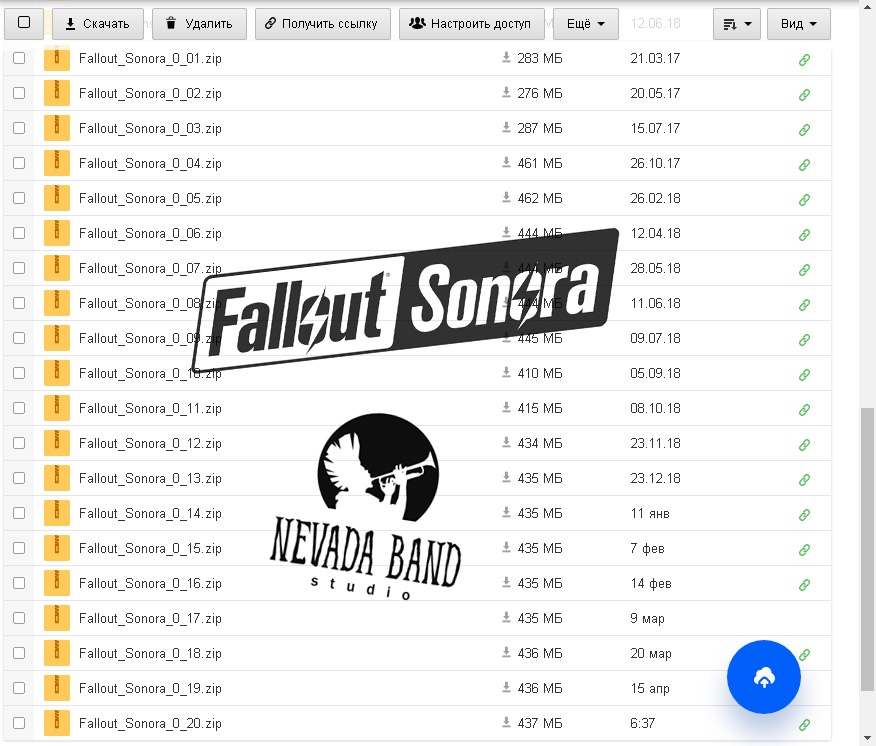Screen dimensions: 876x746
Task: Click the share link icon for Fallout_Sonora_0_16.zip
Action: (804, 585)
